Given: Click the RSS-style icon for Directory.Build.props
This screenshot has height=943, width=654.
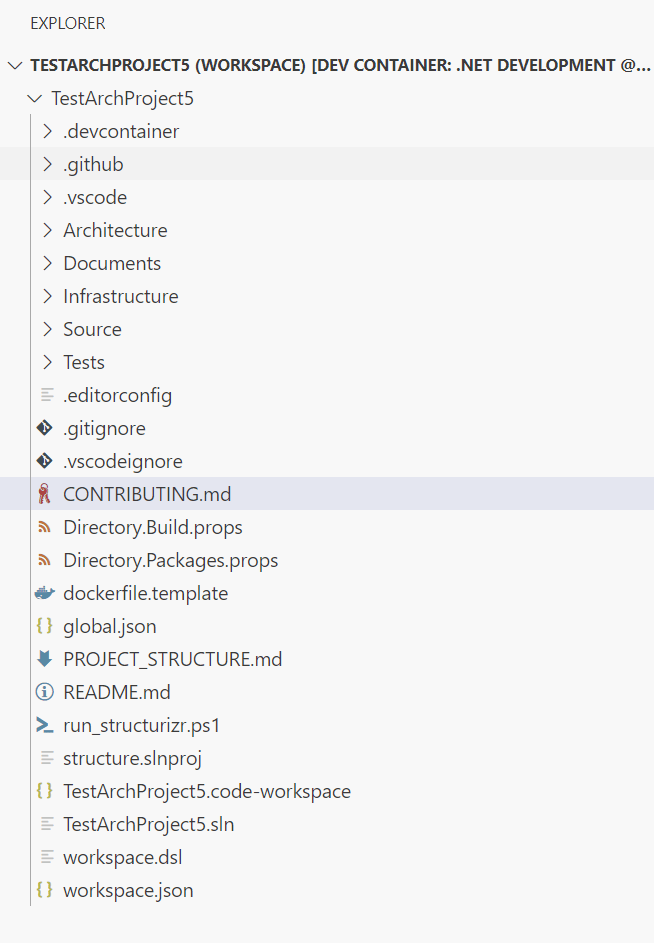Looking at the screenshot, I should pos(44,527).
